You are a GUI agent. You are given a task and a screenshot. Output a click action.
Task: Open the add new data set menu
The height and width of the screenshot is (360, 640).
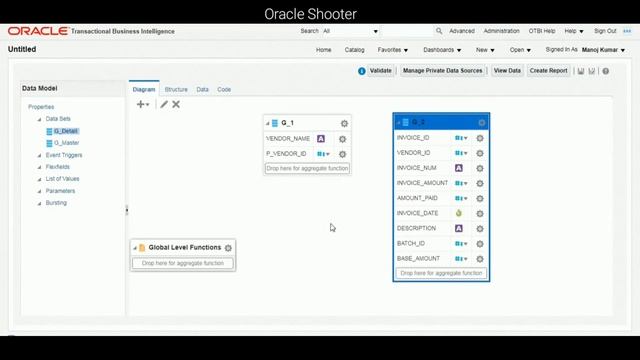tap(142, 104)
